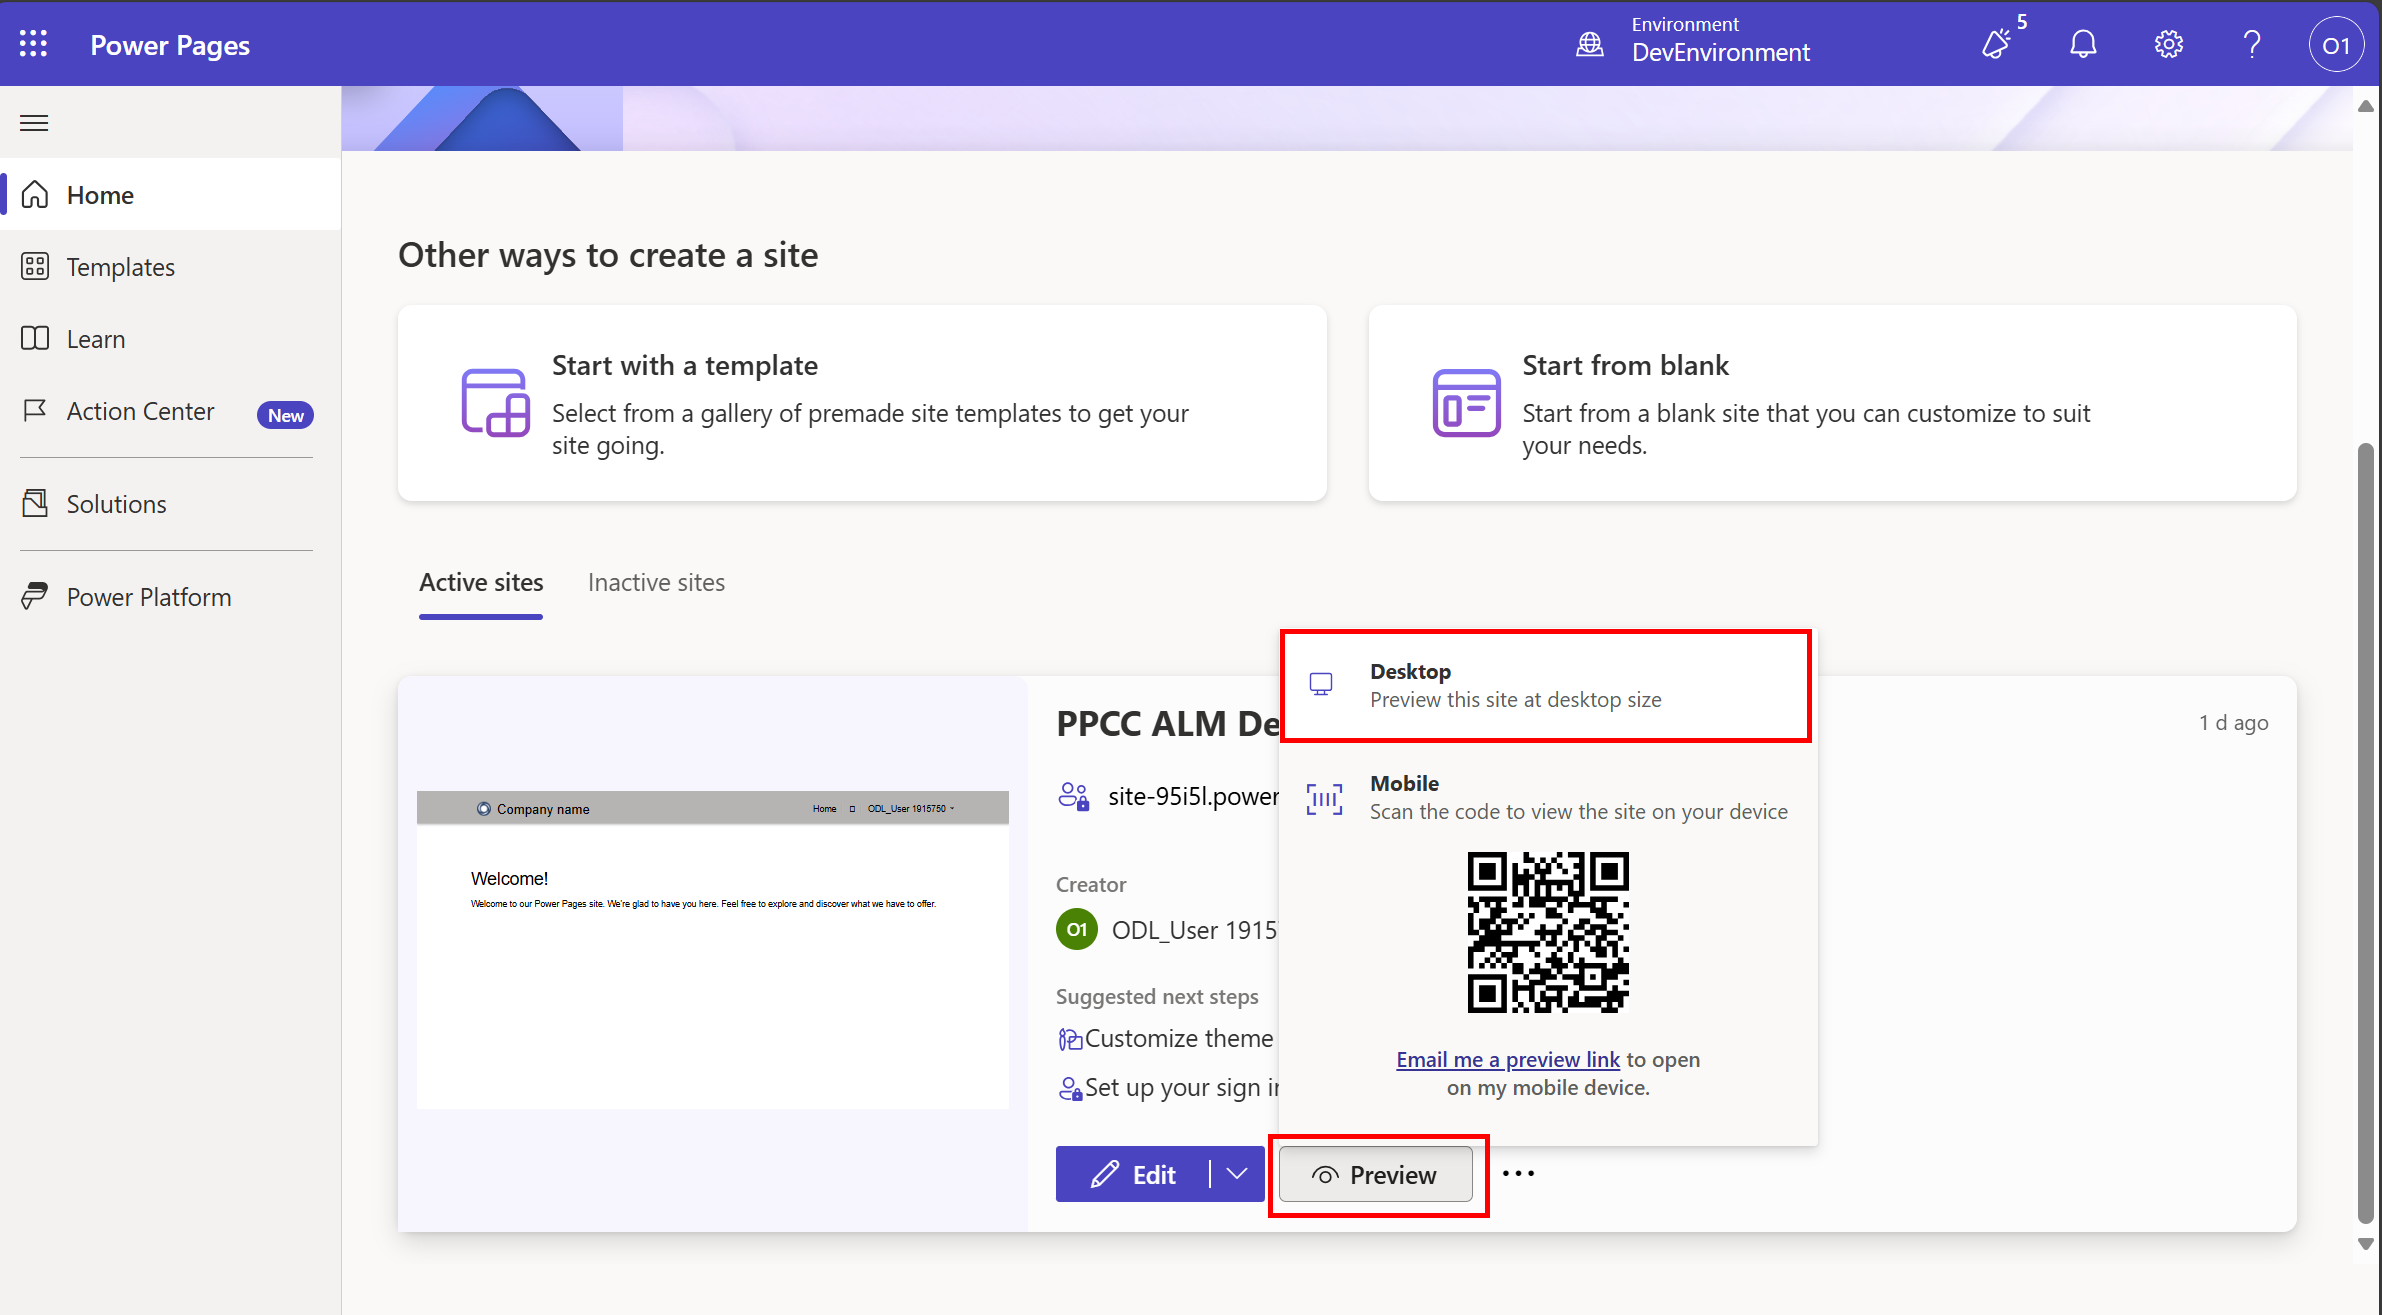This screenshot has width=2382, height=1315.
Task: Click the page vertical scrollbar
Action: 2365,830
